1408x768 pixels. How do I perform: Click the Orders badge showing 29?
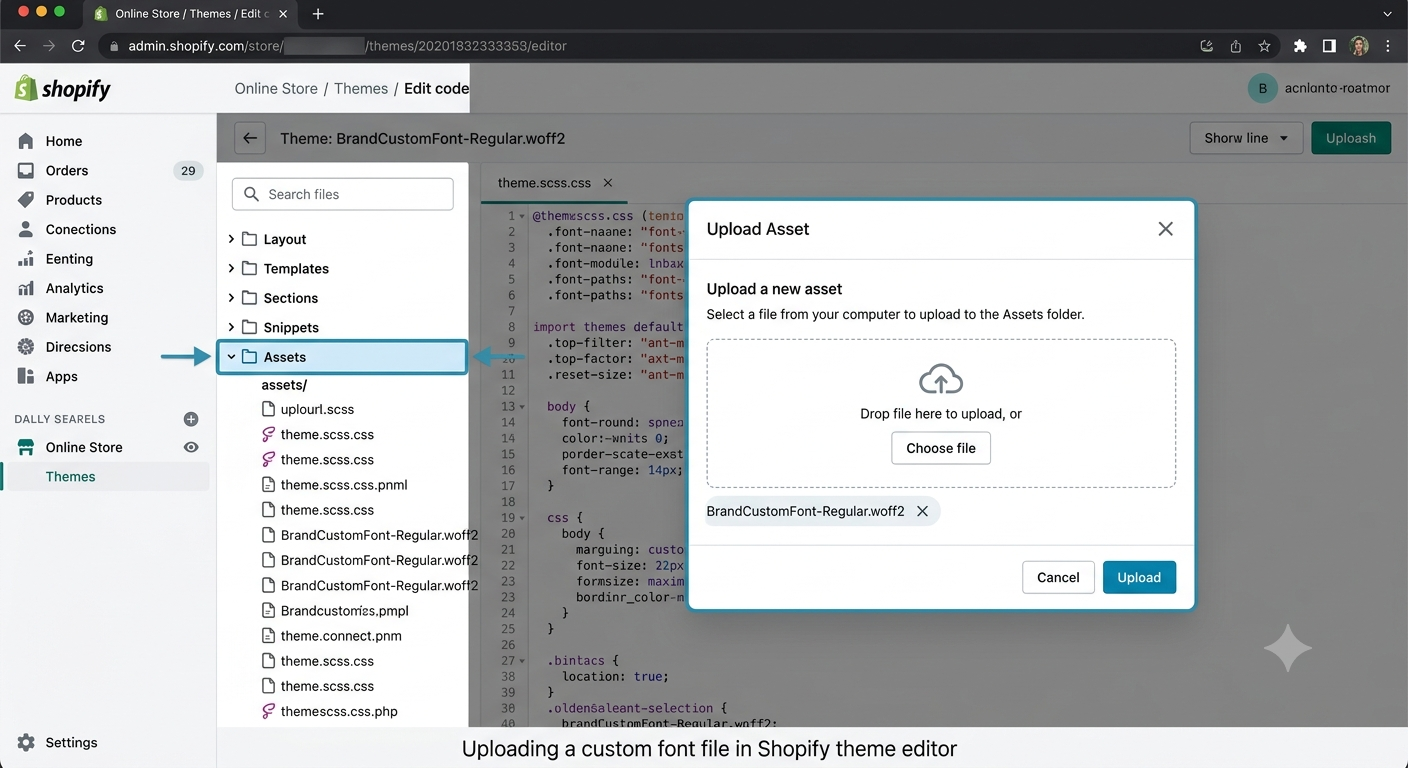pos(188,171)
